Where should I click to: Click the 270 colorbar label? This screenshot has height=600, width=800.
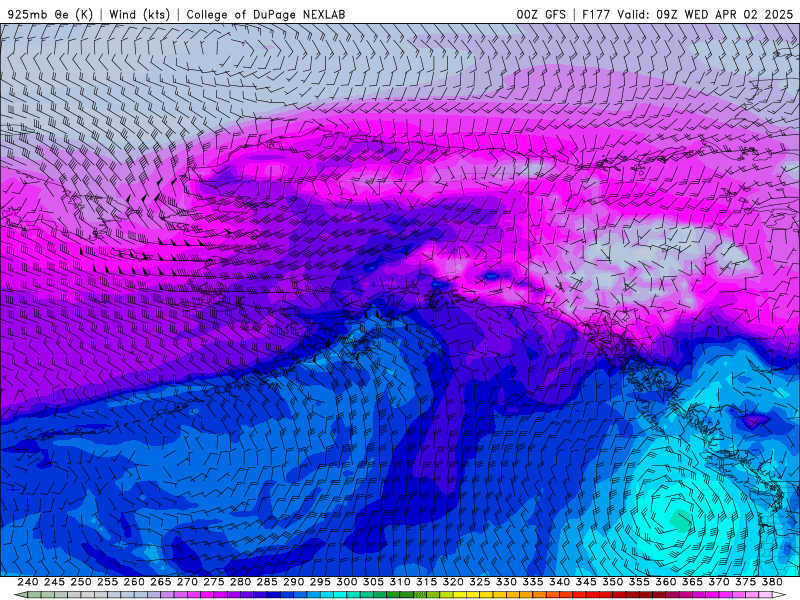[187, 582]
